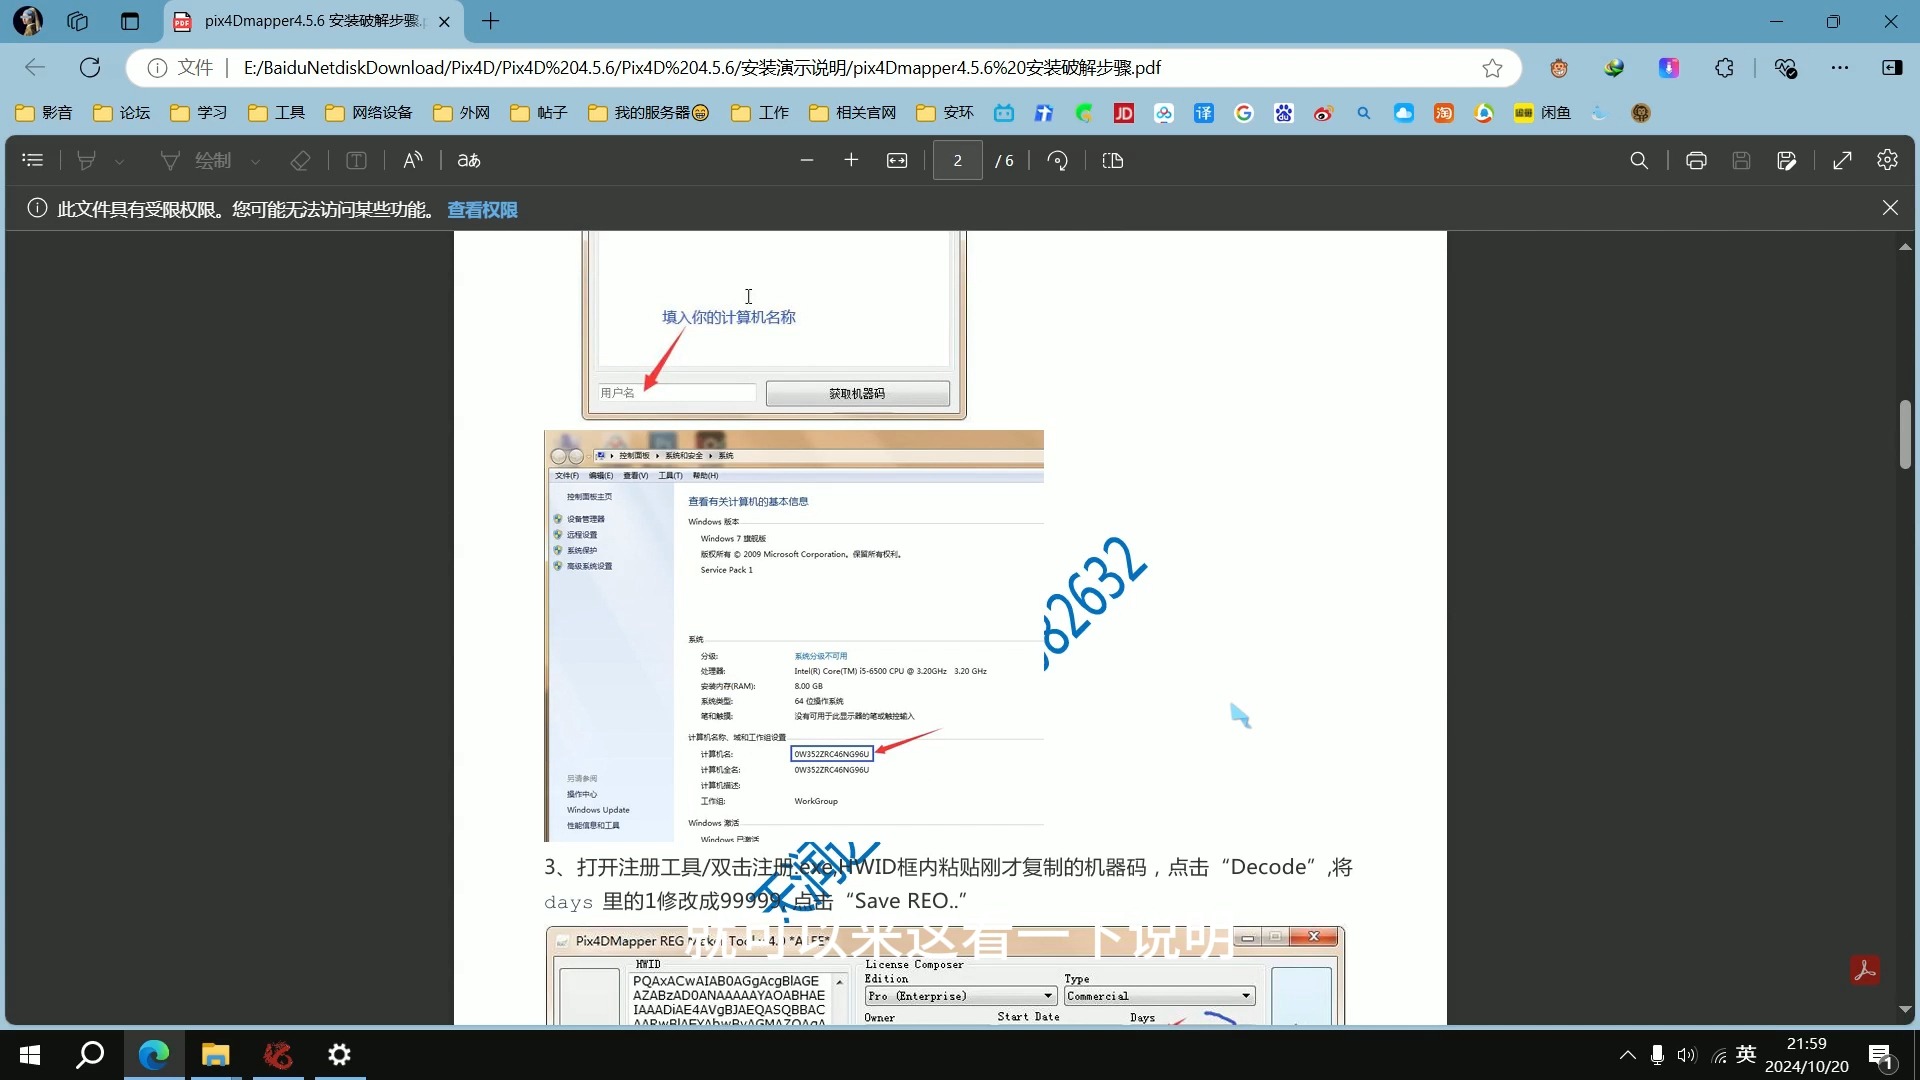Enter full screen mode for PDF
1920x1080 pixels.
1842,160
